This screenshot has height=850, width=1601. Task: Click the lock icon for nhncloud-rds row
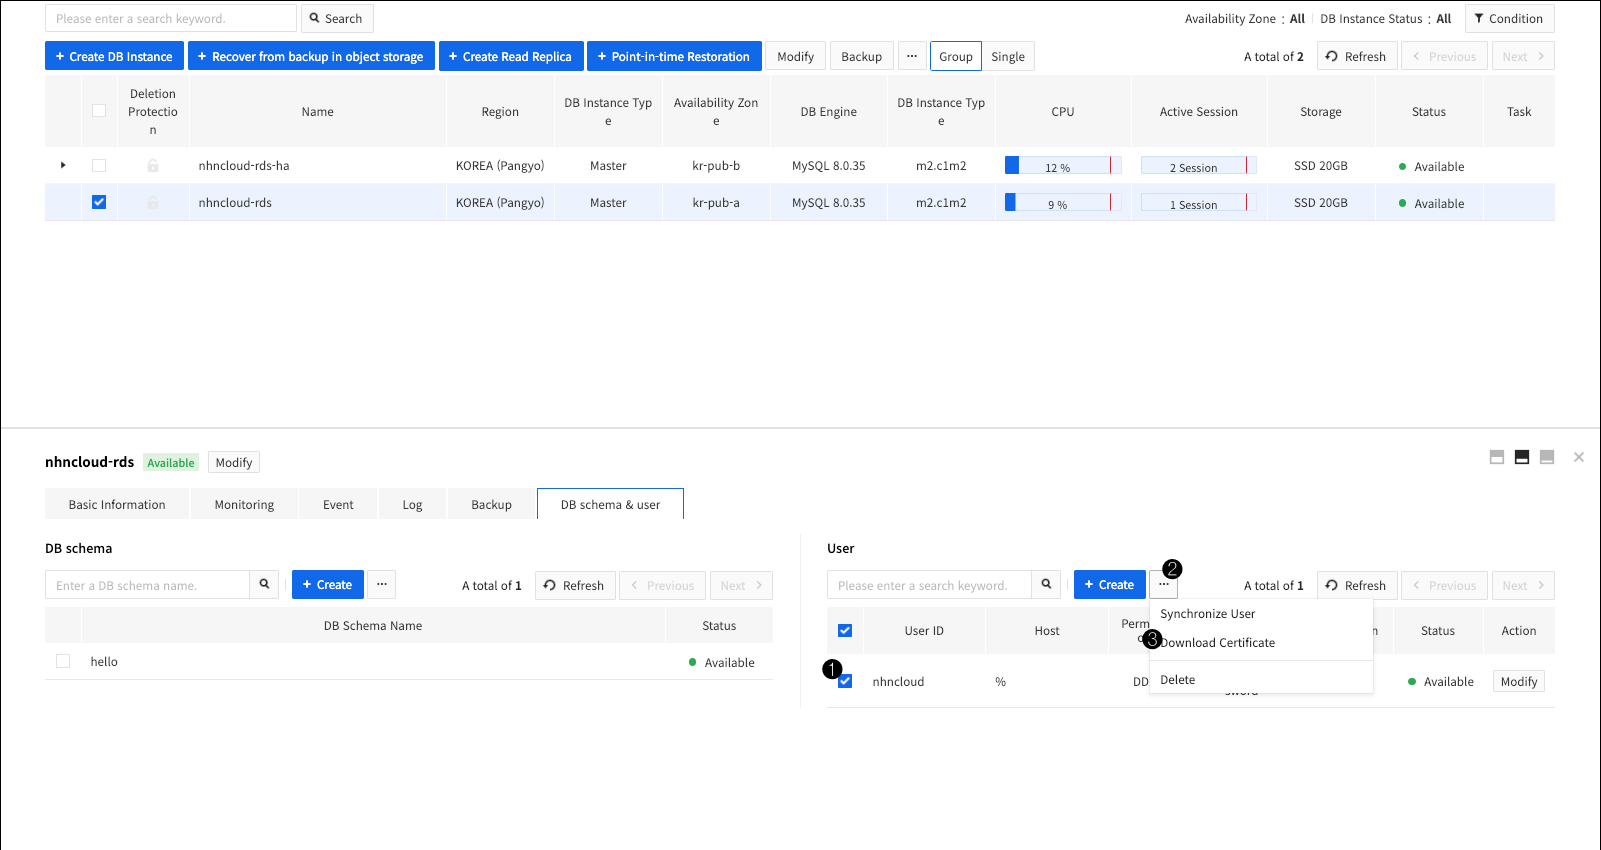pos(153,202)
